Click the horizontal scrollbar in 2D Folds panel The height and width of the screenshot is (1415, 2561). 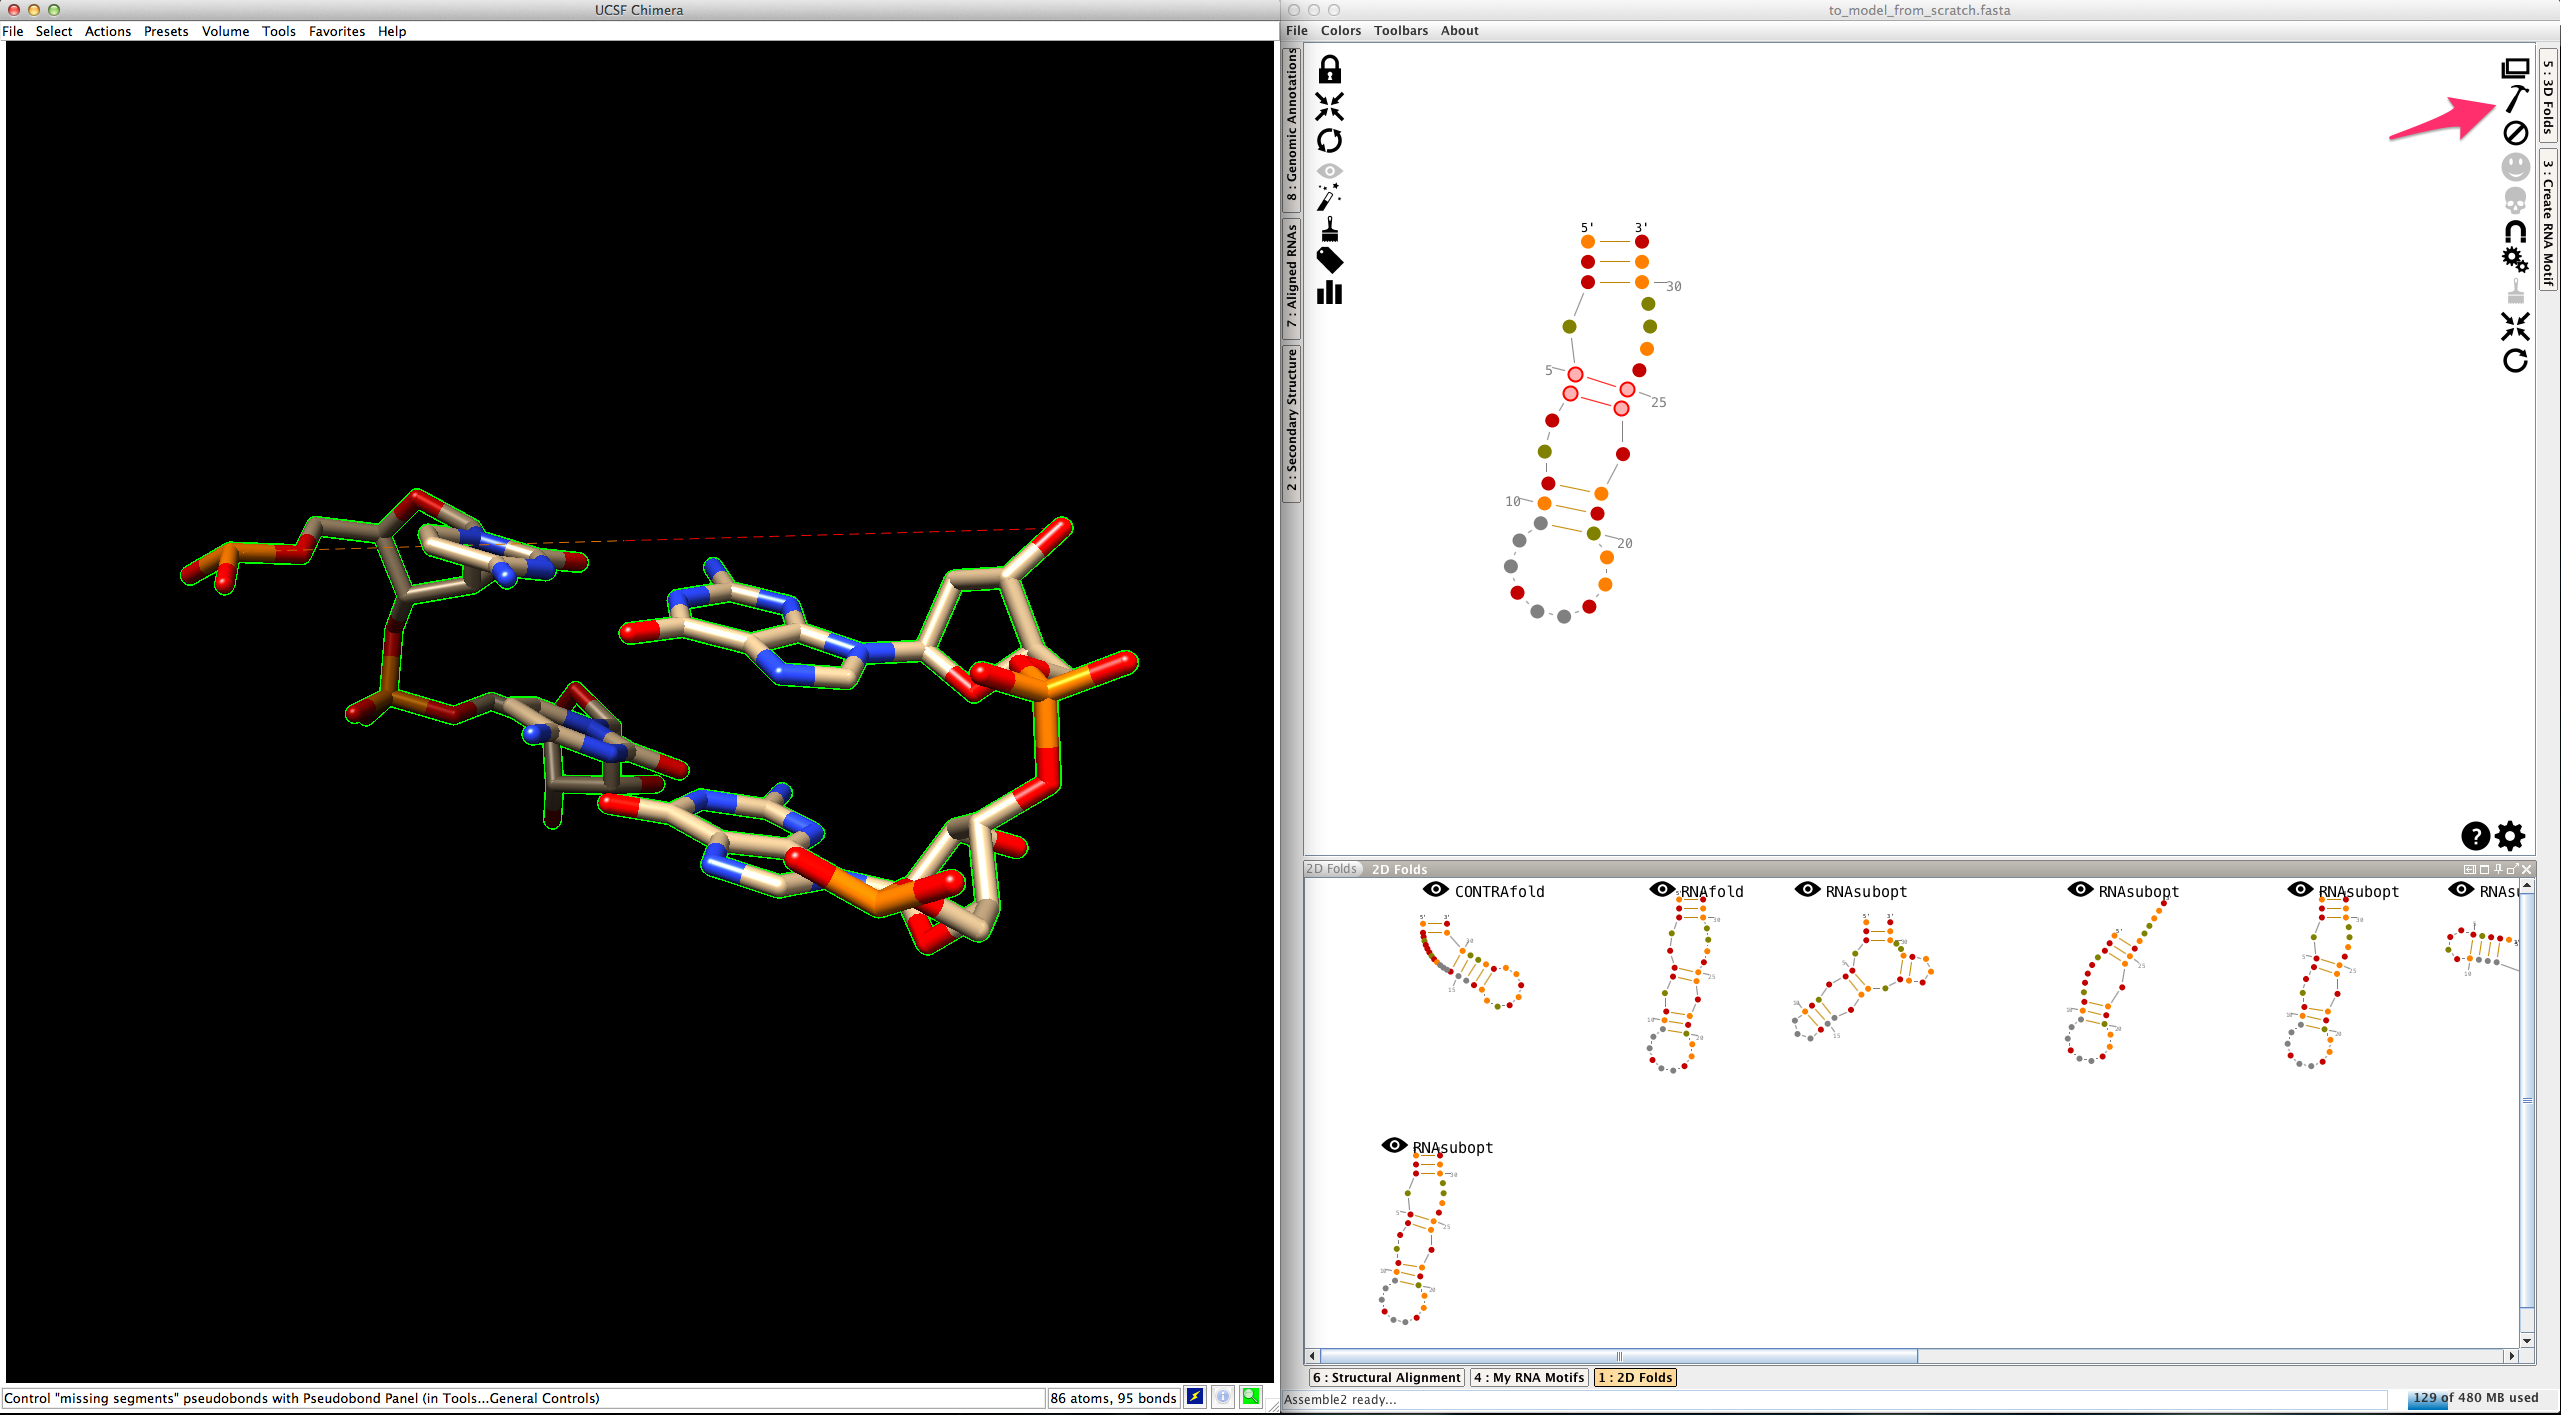click(x=1619, y=1356)
